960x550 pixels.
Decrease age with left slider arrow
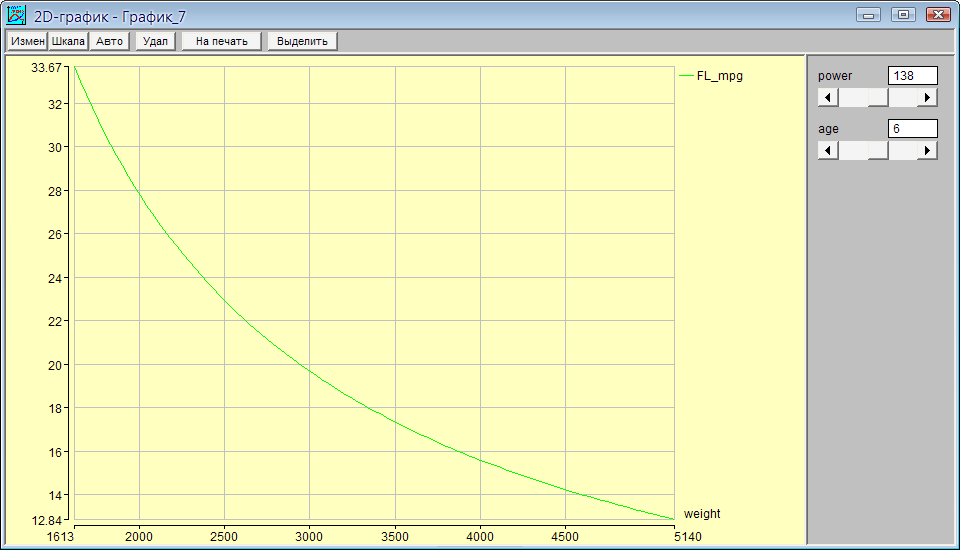click(x=828, y=150)
